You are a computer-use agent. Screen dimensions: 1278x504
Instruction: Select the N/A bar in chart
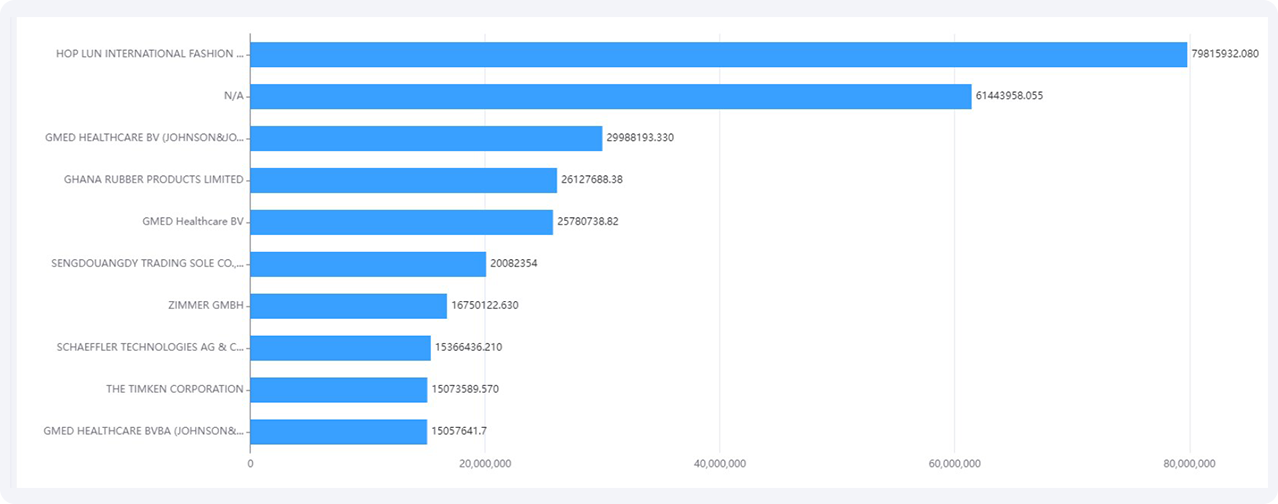[x=610, y=96]
